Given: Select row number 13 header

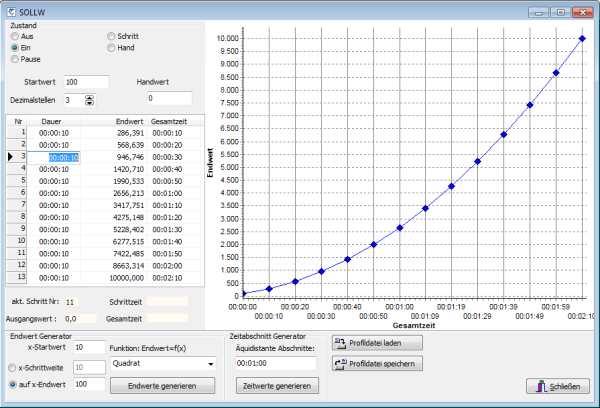Looking at the screenshot, I should point(17,277).
